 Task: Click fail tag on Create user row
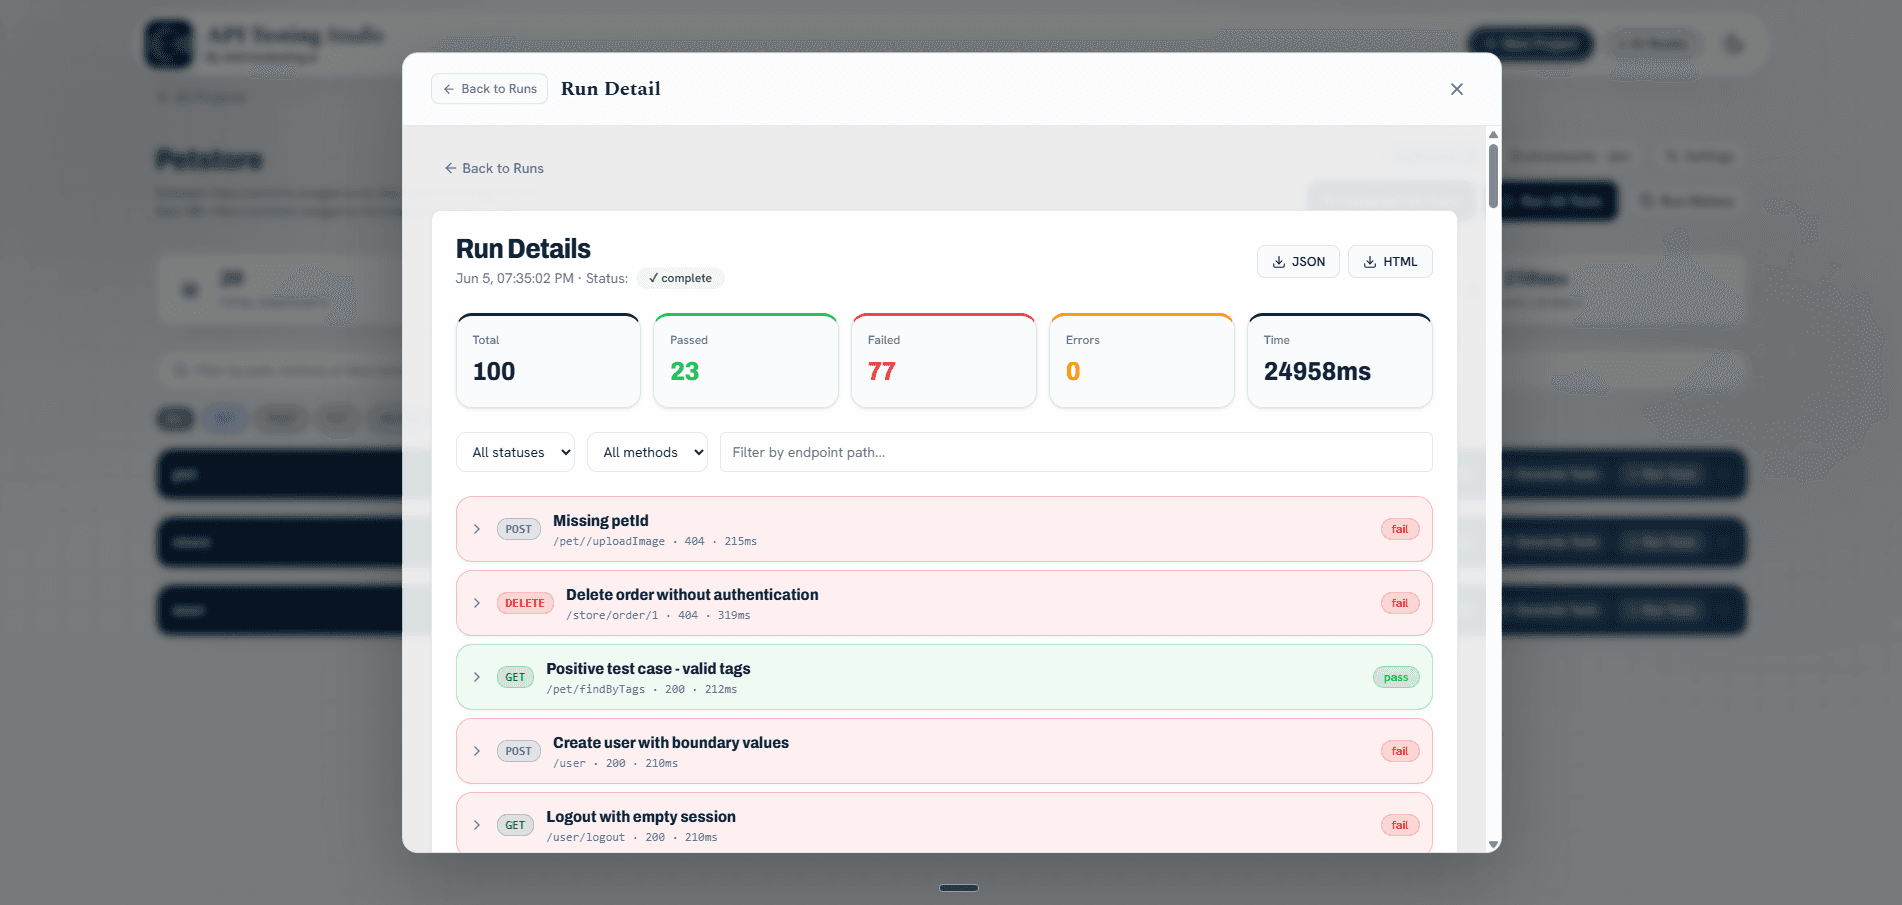[1400, 751]
